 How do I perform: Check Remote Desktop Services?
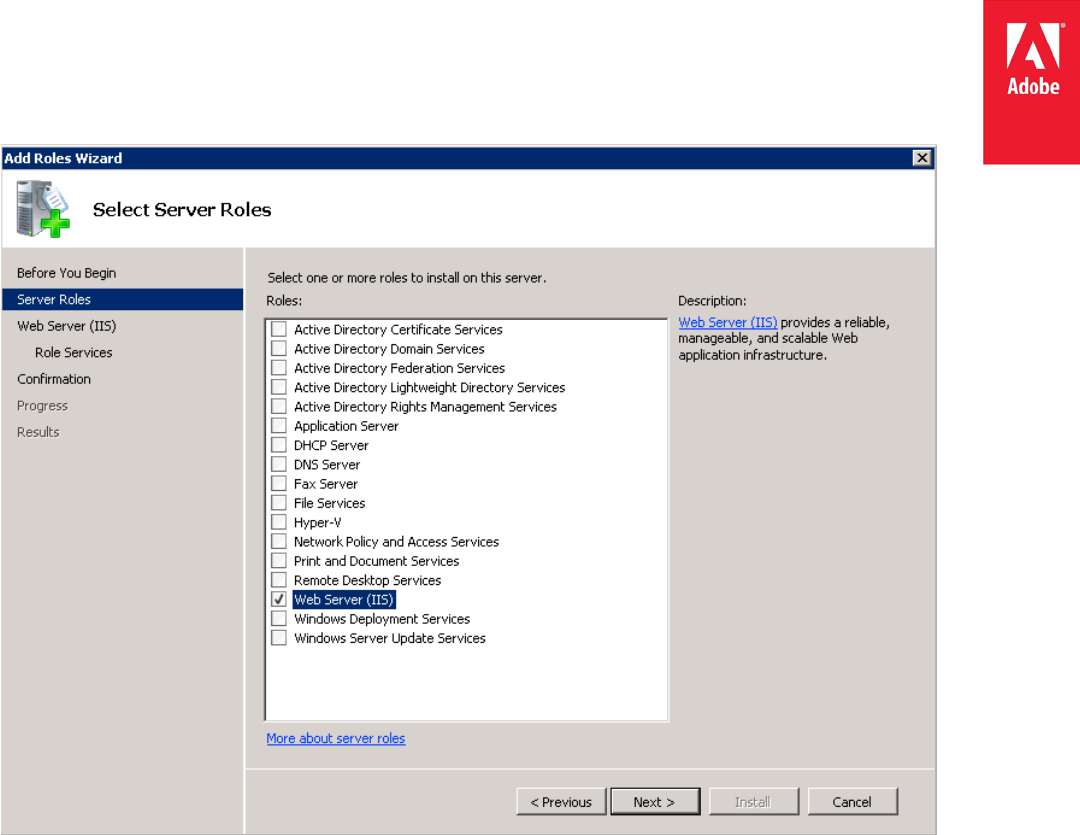279,579
